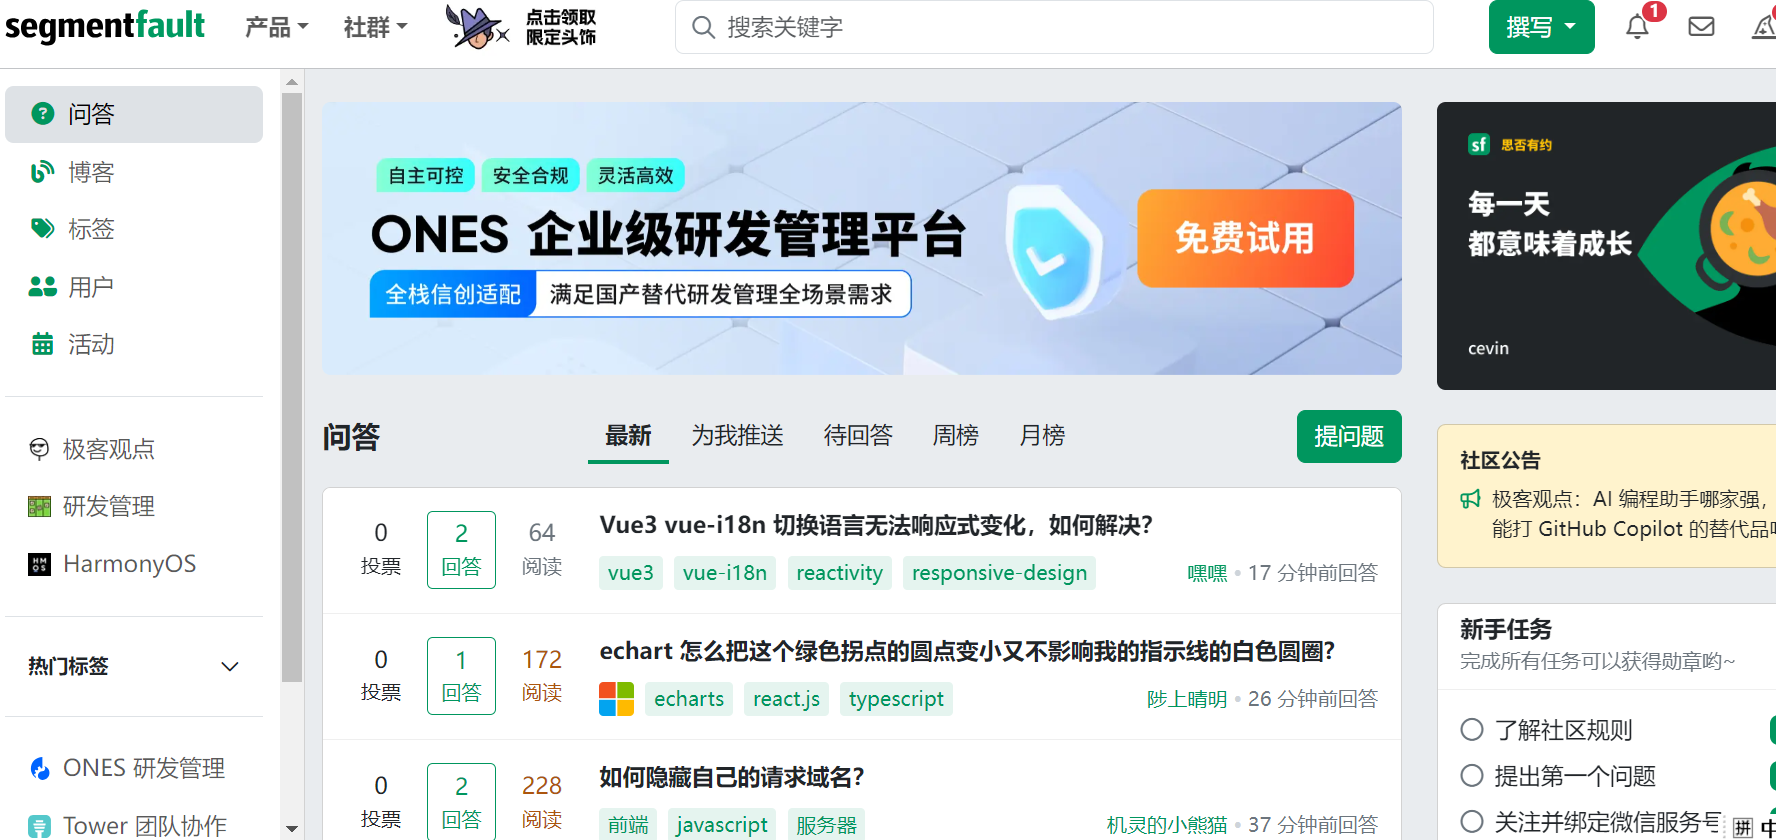This screenshot has width=1776, height=840.
Task: Open 博客 from the sidebar
Action: [90, 172]
